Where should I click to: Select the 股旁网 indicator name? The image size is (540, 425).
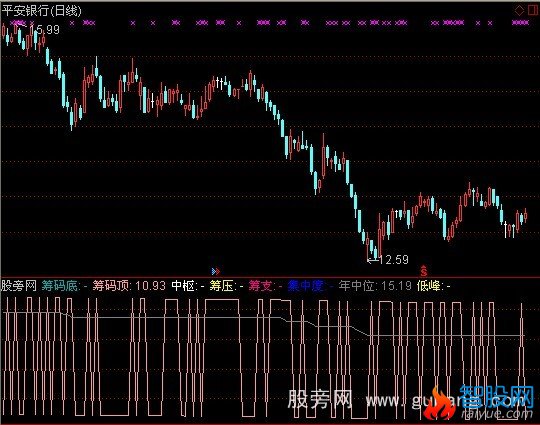tap(19, 286)
